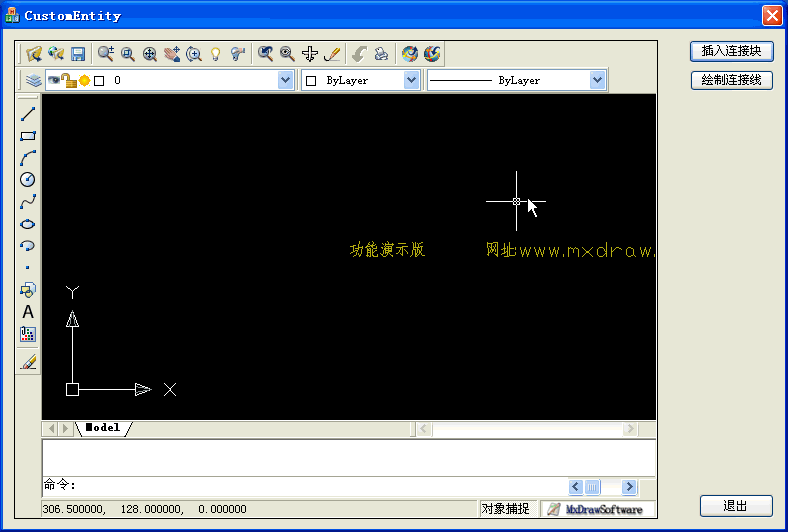Select the Text (A) tool
The width and height of the screenshot is (788, 532).
28,312
